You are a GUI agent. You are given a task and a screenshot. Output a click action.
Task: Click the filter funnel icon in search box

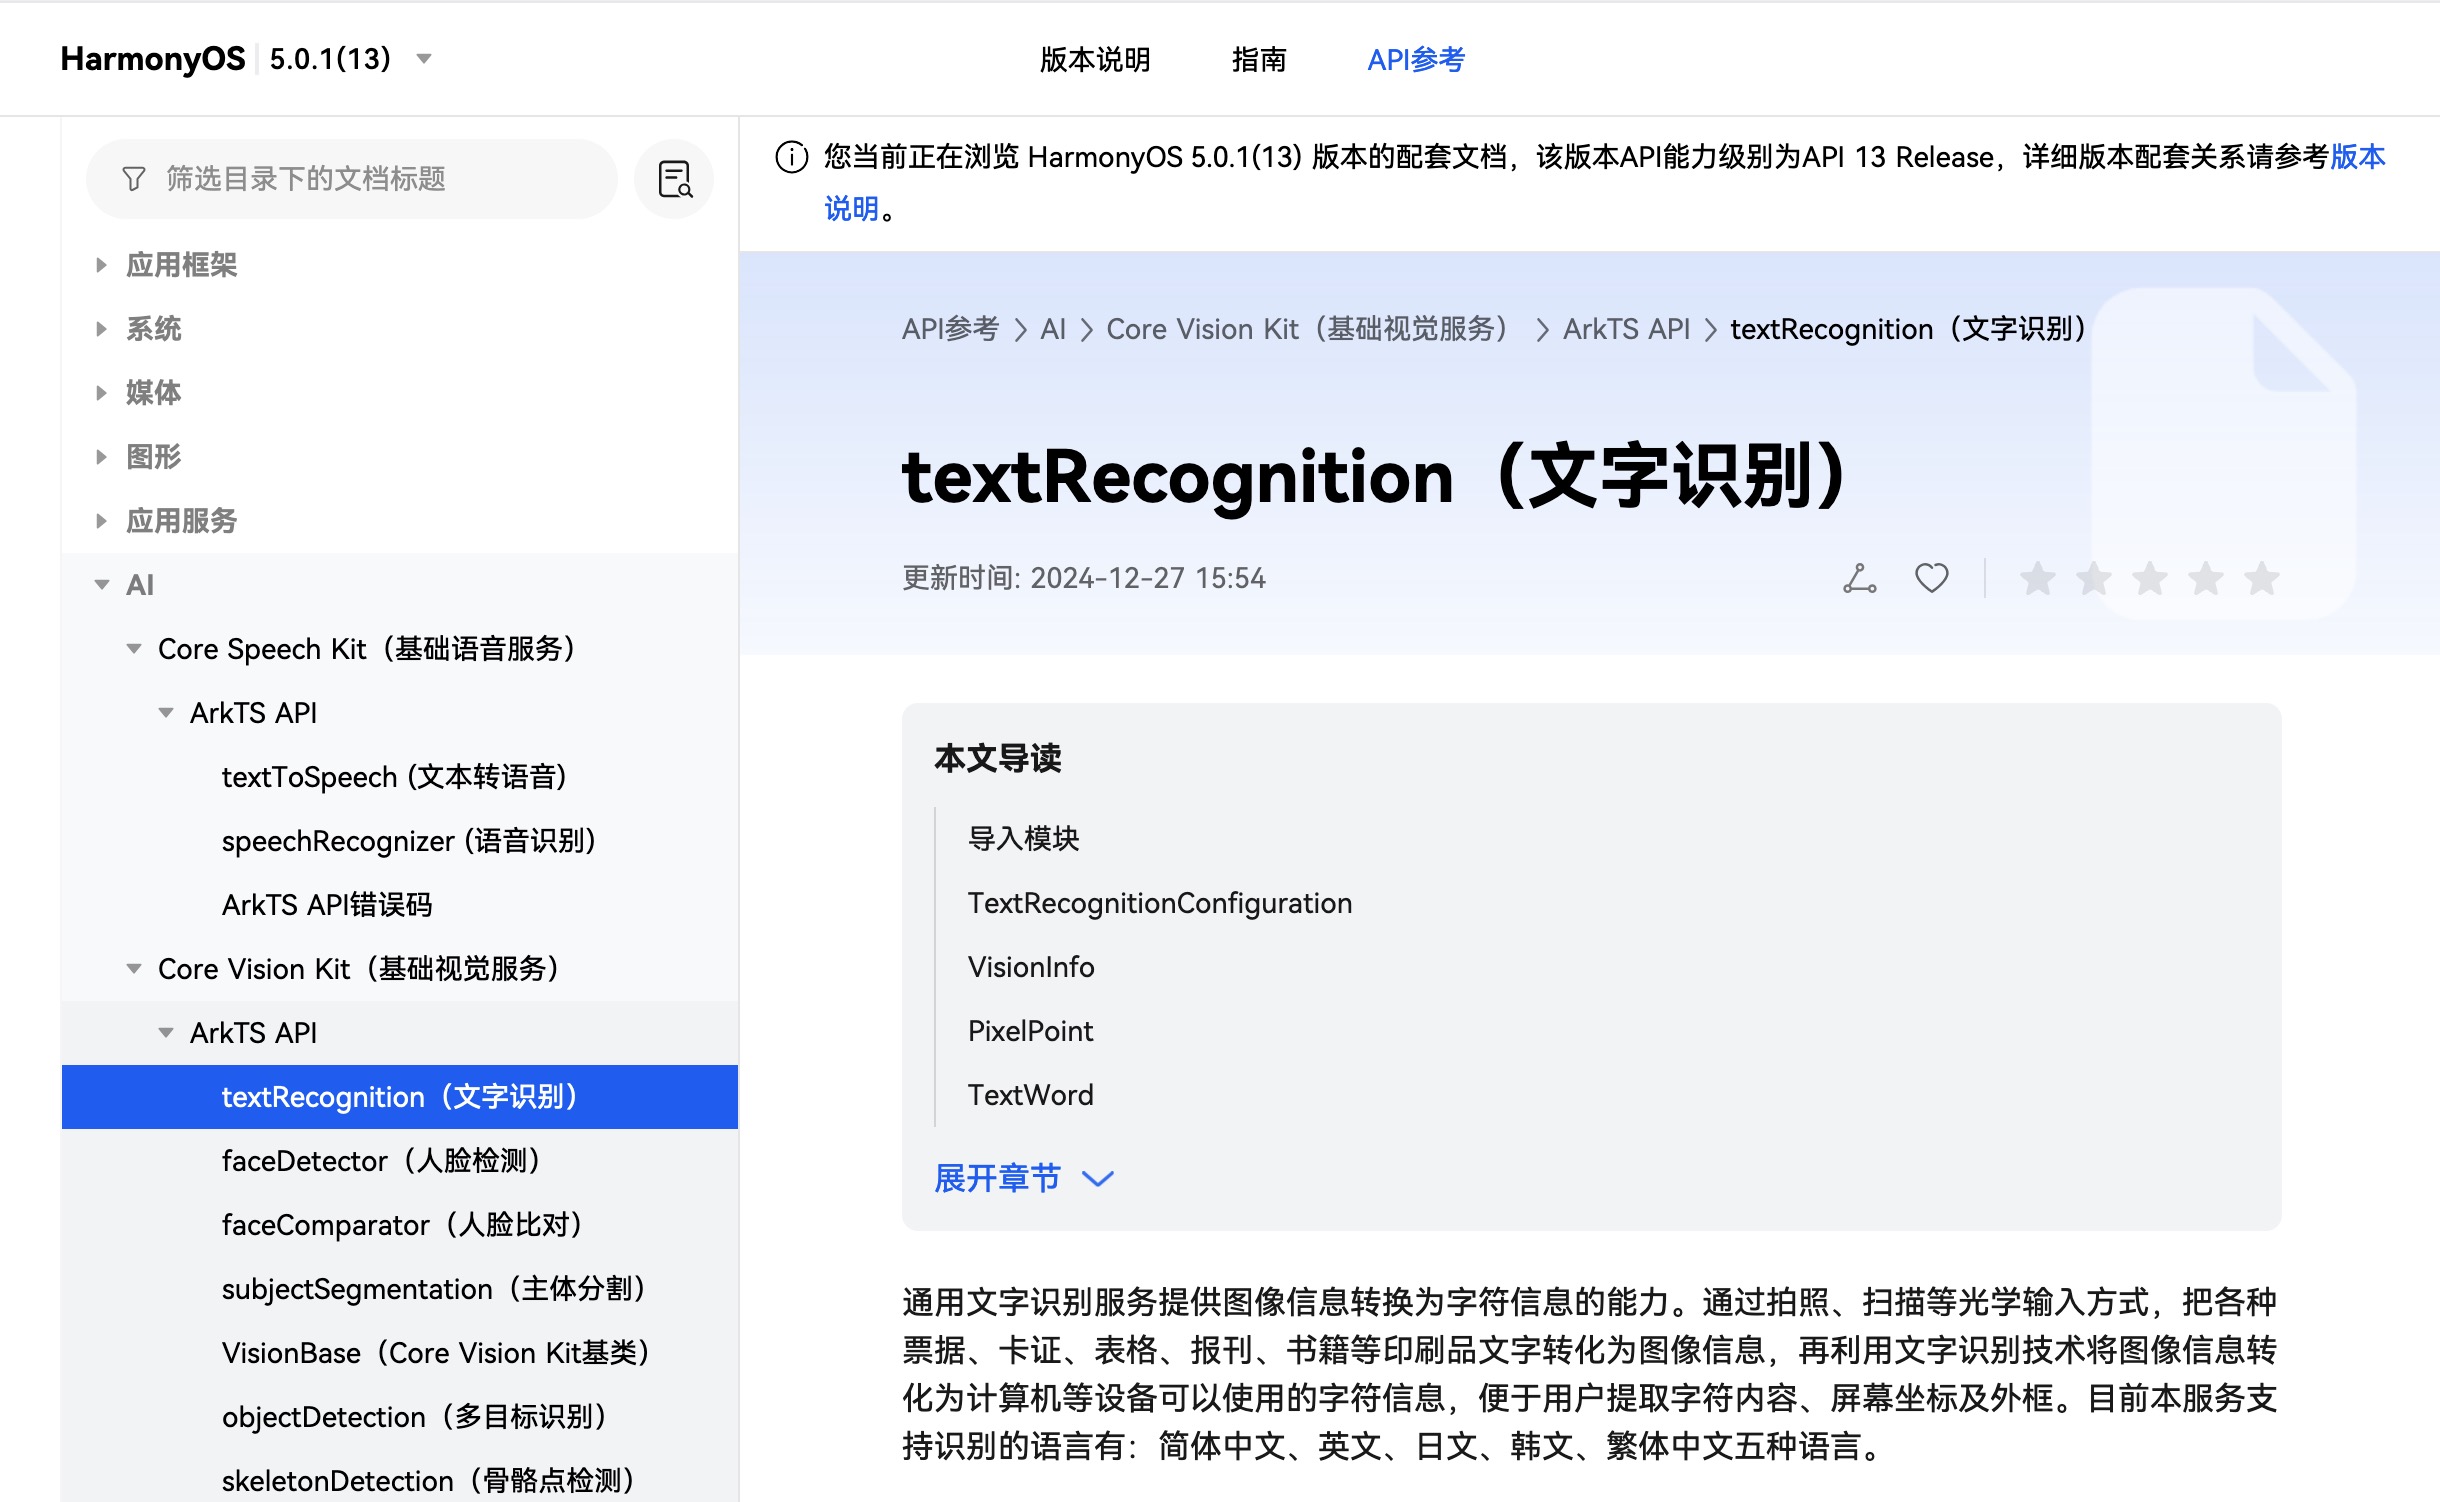[133, 179]
